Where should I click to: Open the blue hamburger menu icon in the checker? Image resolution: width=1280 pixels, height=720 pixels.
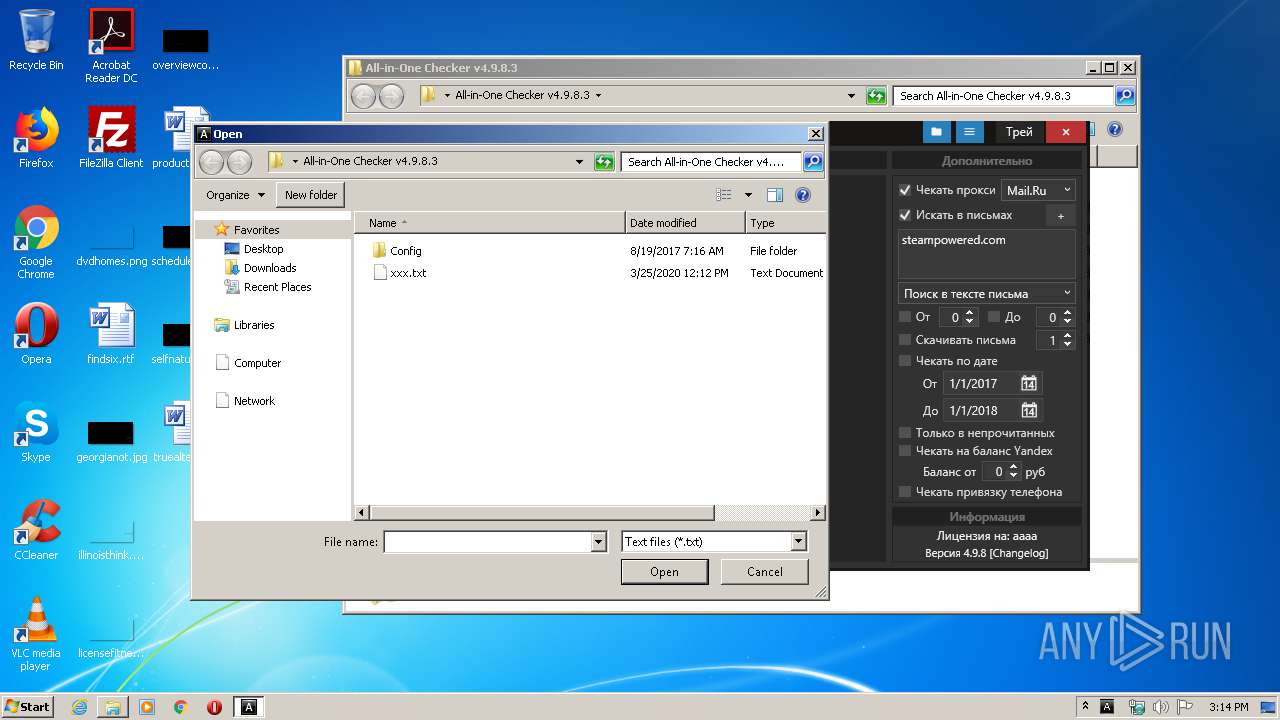[x=968, y=132]
